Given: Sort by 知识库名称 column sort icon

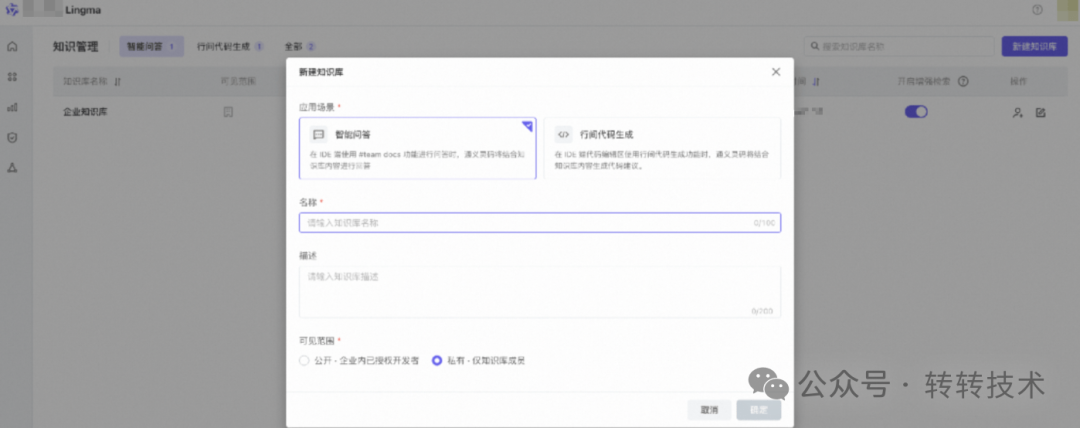Looking at the screenshot, I should (x=117, y=81).
